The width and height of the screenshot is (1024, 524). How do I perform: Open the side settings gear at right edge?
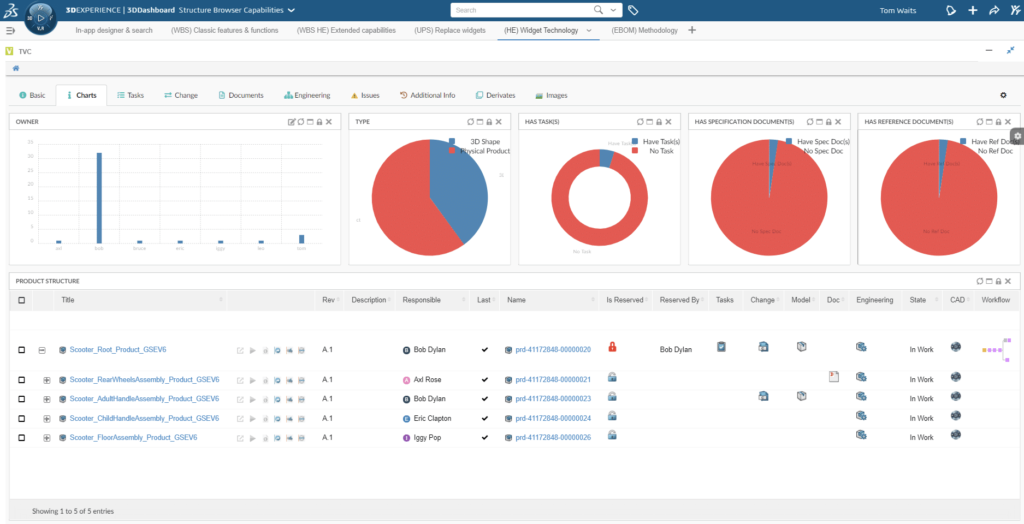coord(1017,136)
